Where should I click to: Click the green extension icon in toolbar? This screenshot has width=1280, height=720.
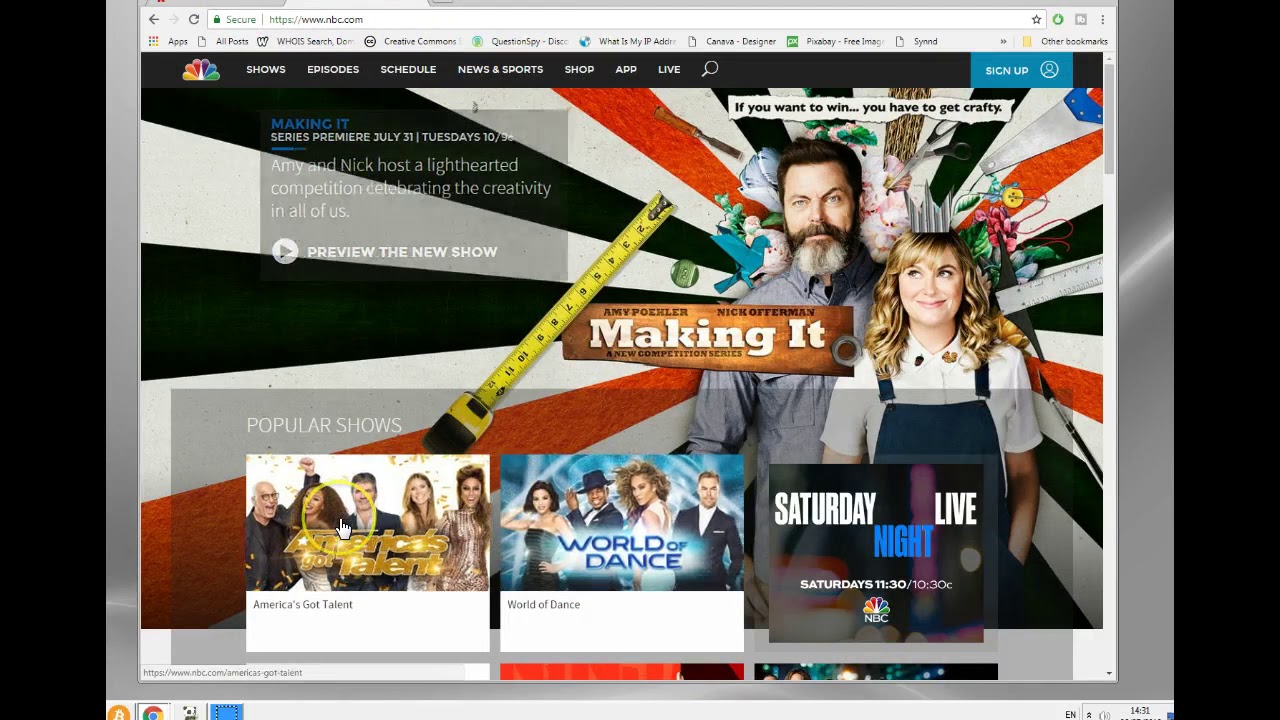[x=1058, y=19]
